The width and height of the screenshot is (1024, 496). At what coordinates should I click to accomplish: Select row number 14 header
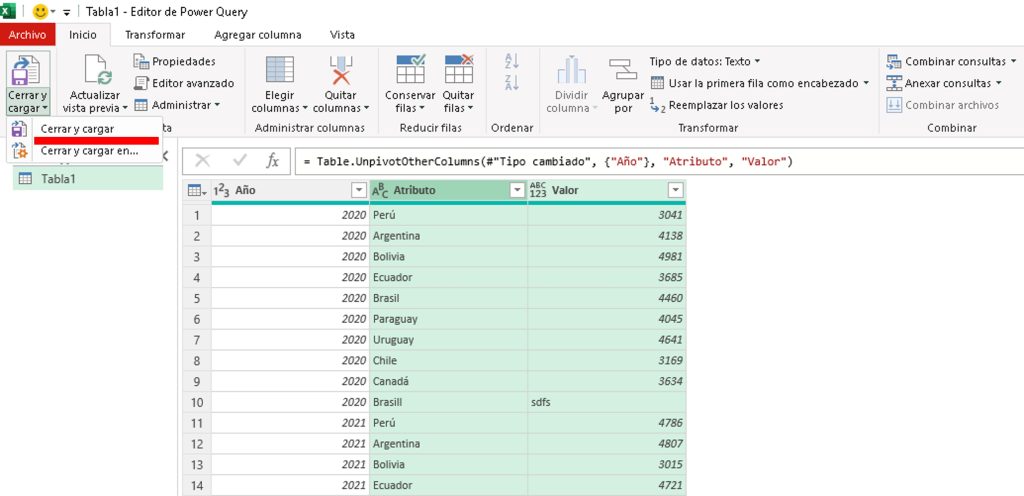tap(197, 486)
